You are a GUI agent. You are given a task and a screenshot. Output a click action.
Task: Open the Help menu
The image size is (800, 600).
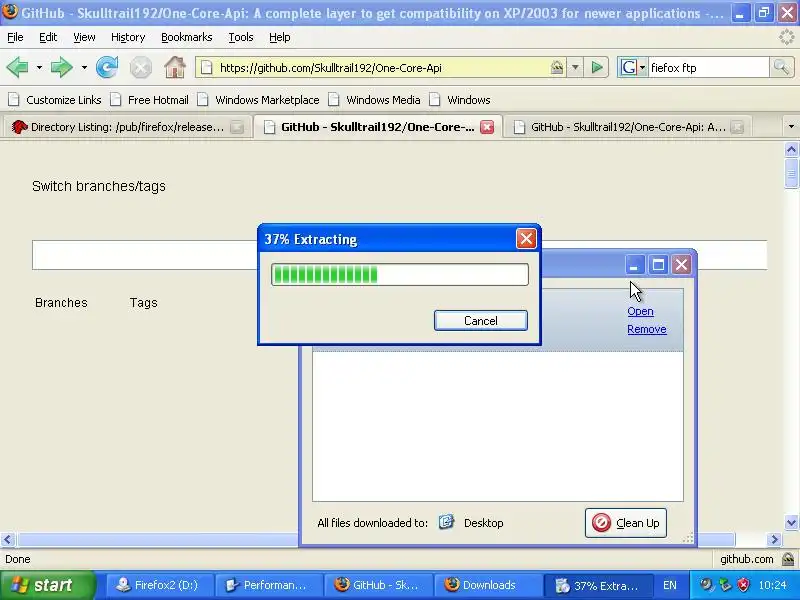click(280, 37)
